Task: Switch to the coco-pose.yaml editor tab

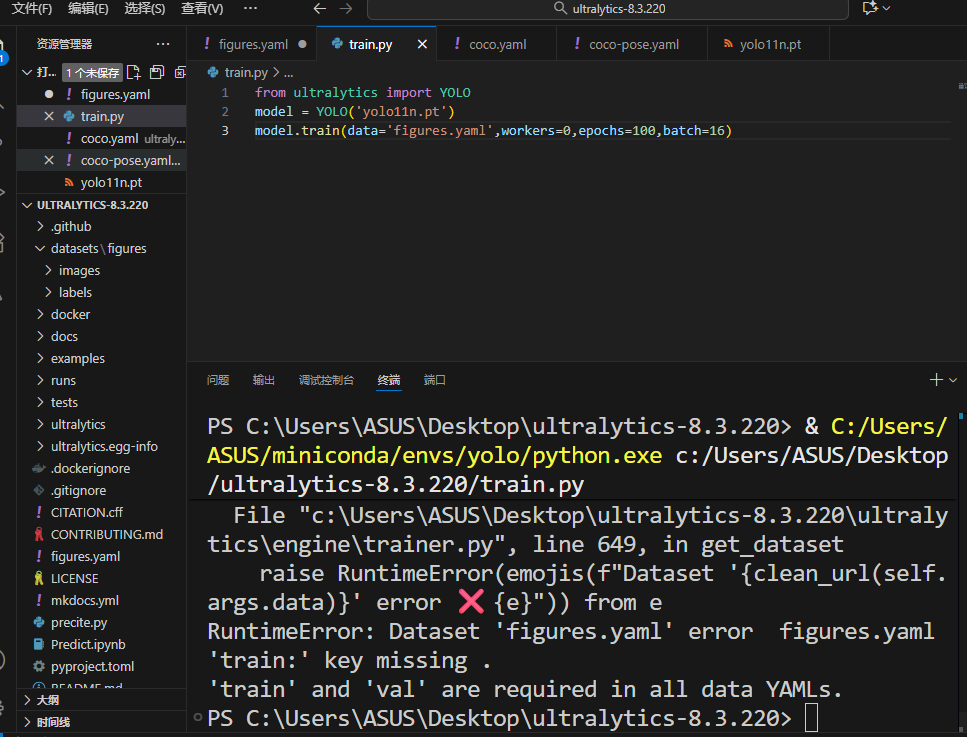Action: click(633, 44)
